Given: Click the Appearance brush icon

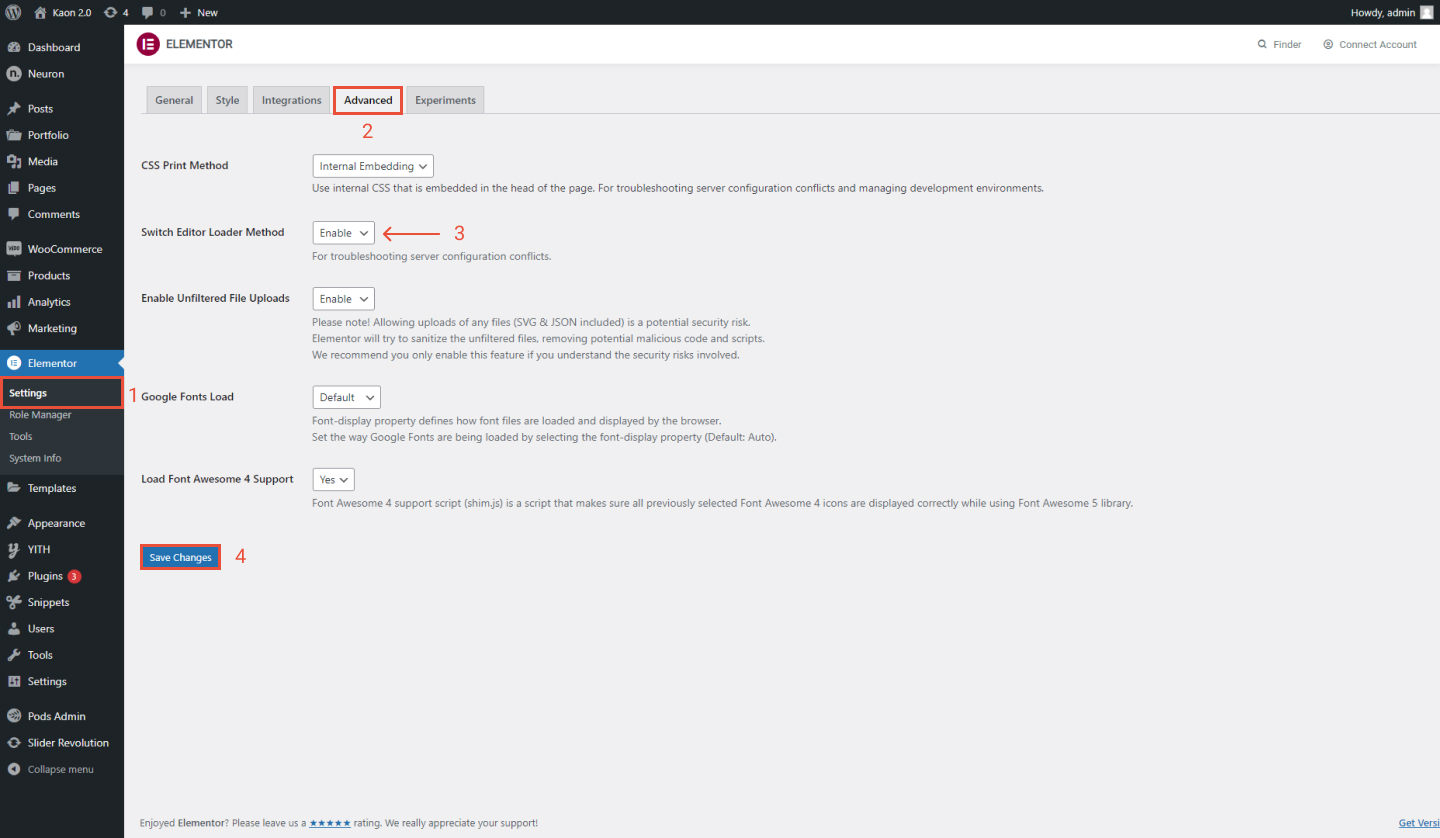Looking at the screenshot, I should (x=14, y=523).
